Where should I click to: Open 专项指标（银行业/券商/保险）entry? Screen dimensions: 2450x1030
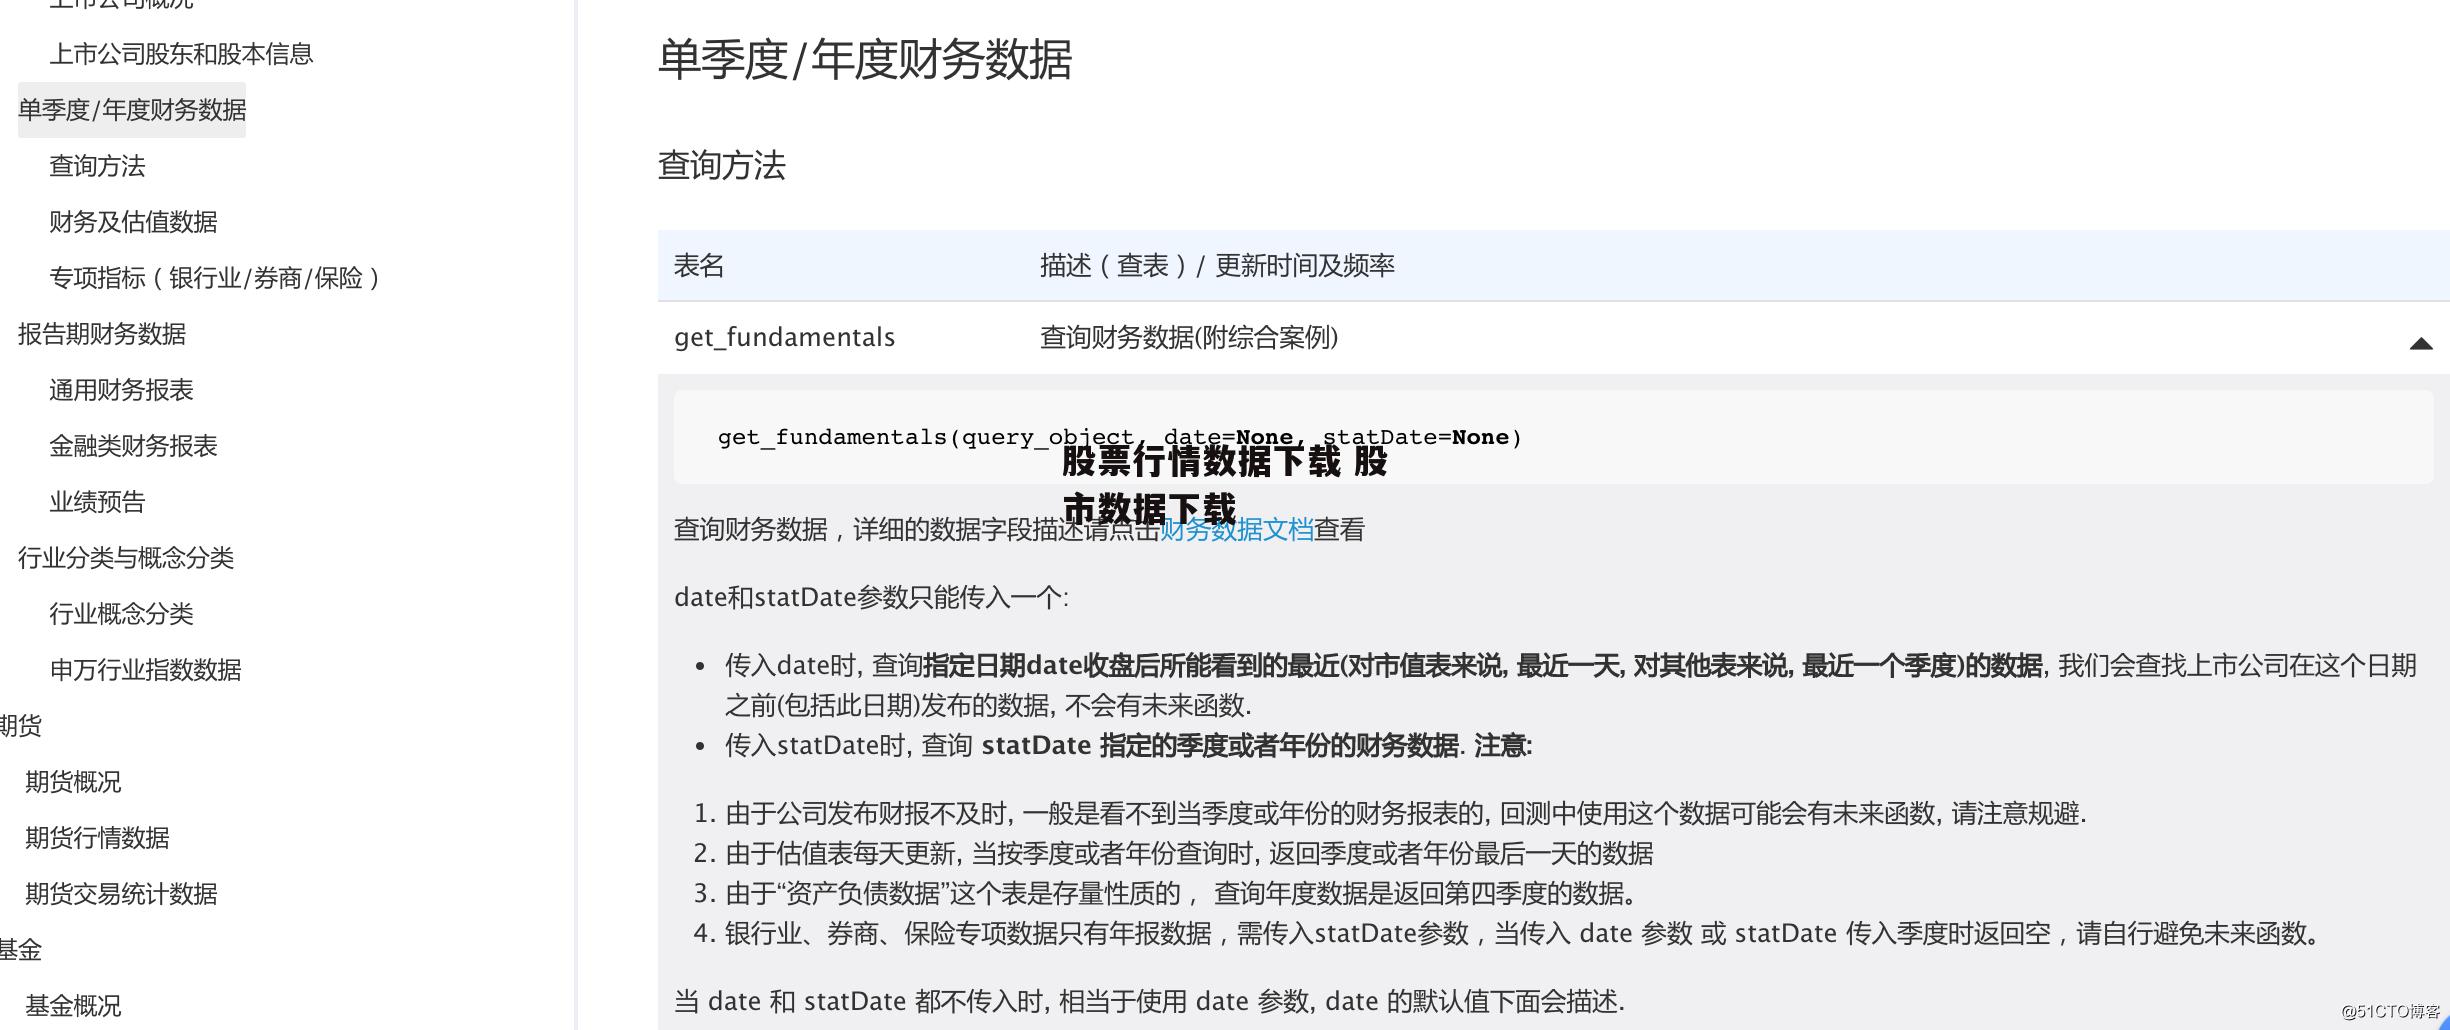click(x=215, y=278)
